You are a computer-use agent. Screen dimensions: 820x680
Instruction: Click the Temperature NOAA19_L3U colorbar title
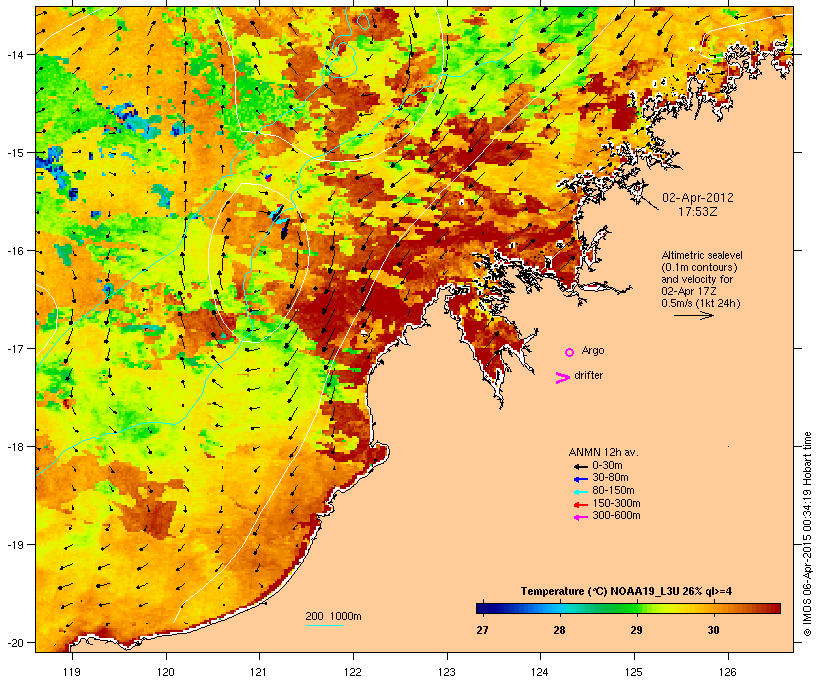tap(626, 591)
